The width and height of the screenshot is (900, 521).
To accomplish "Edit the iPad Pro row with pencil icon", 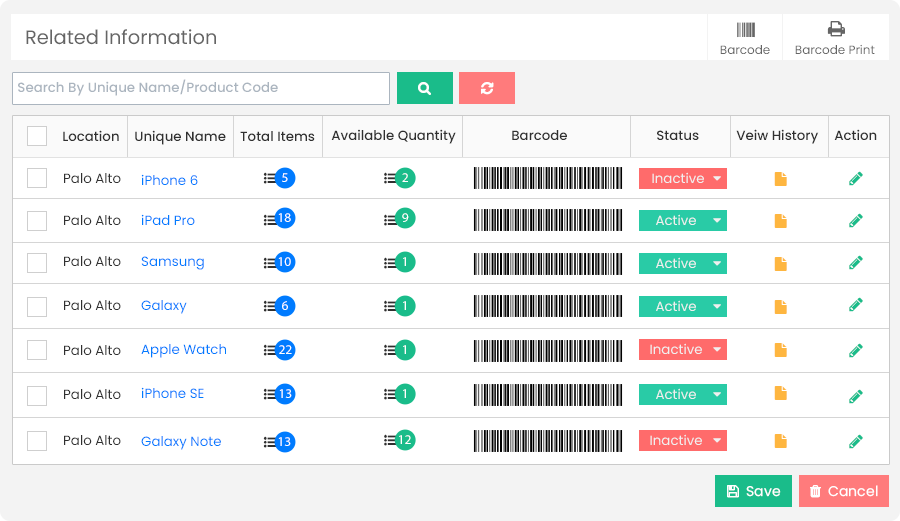I will [x=855, y=220].
